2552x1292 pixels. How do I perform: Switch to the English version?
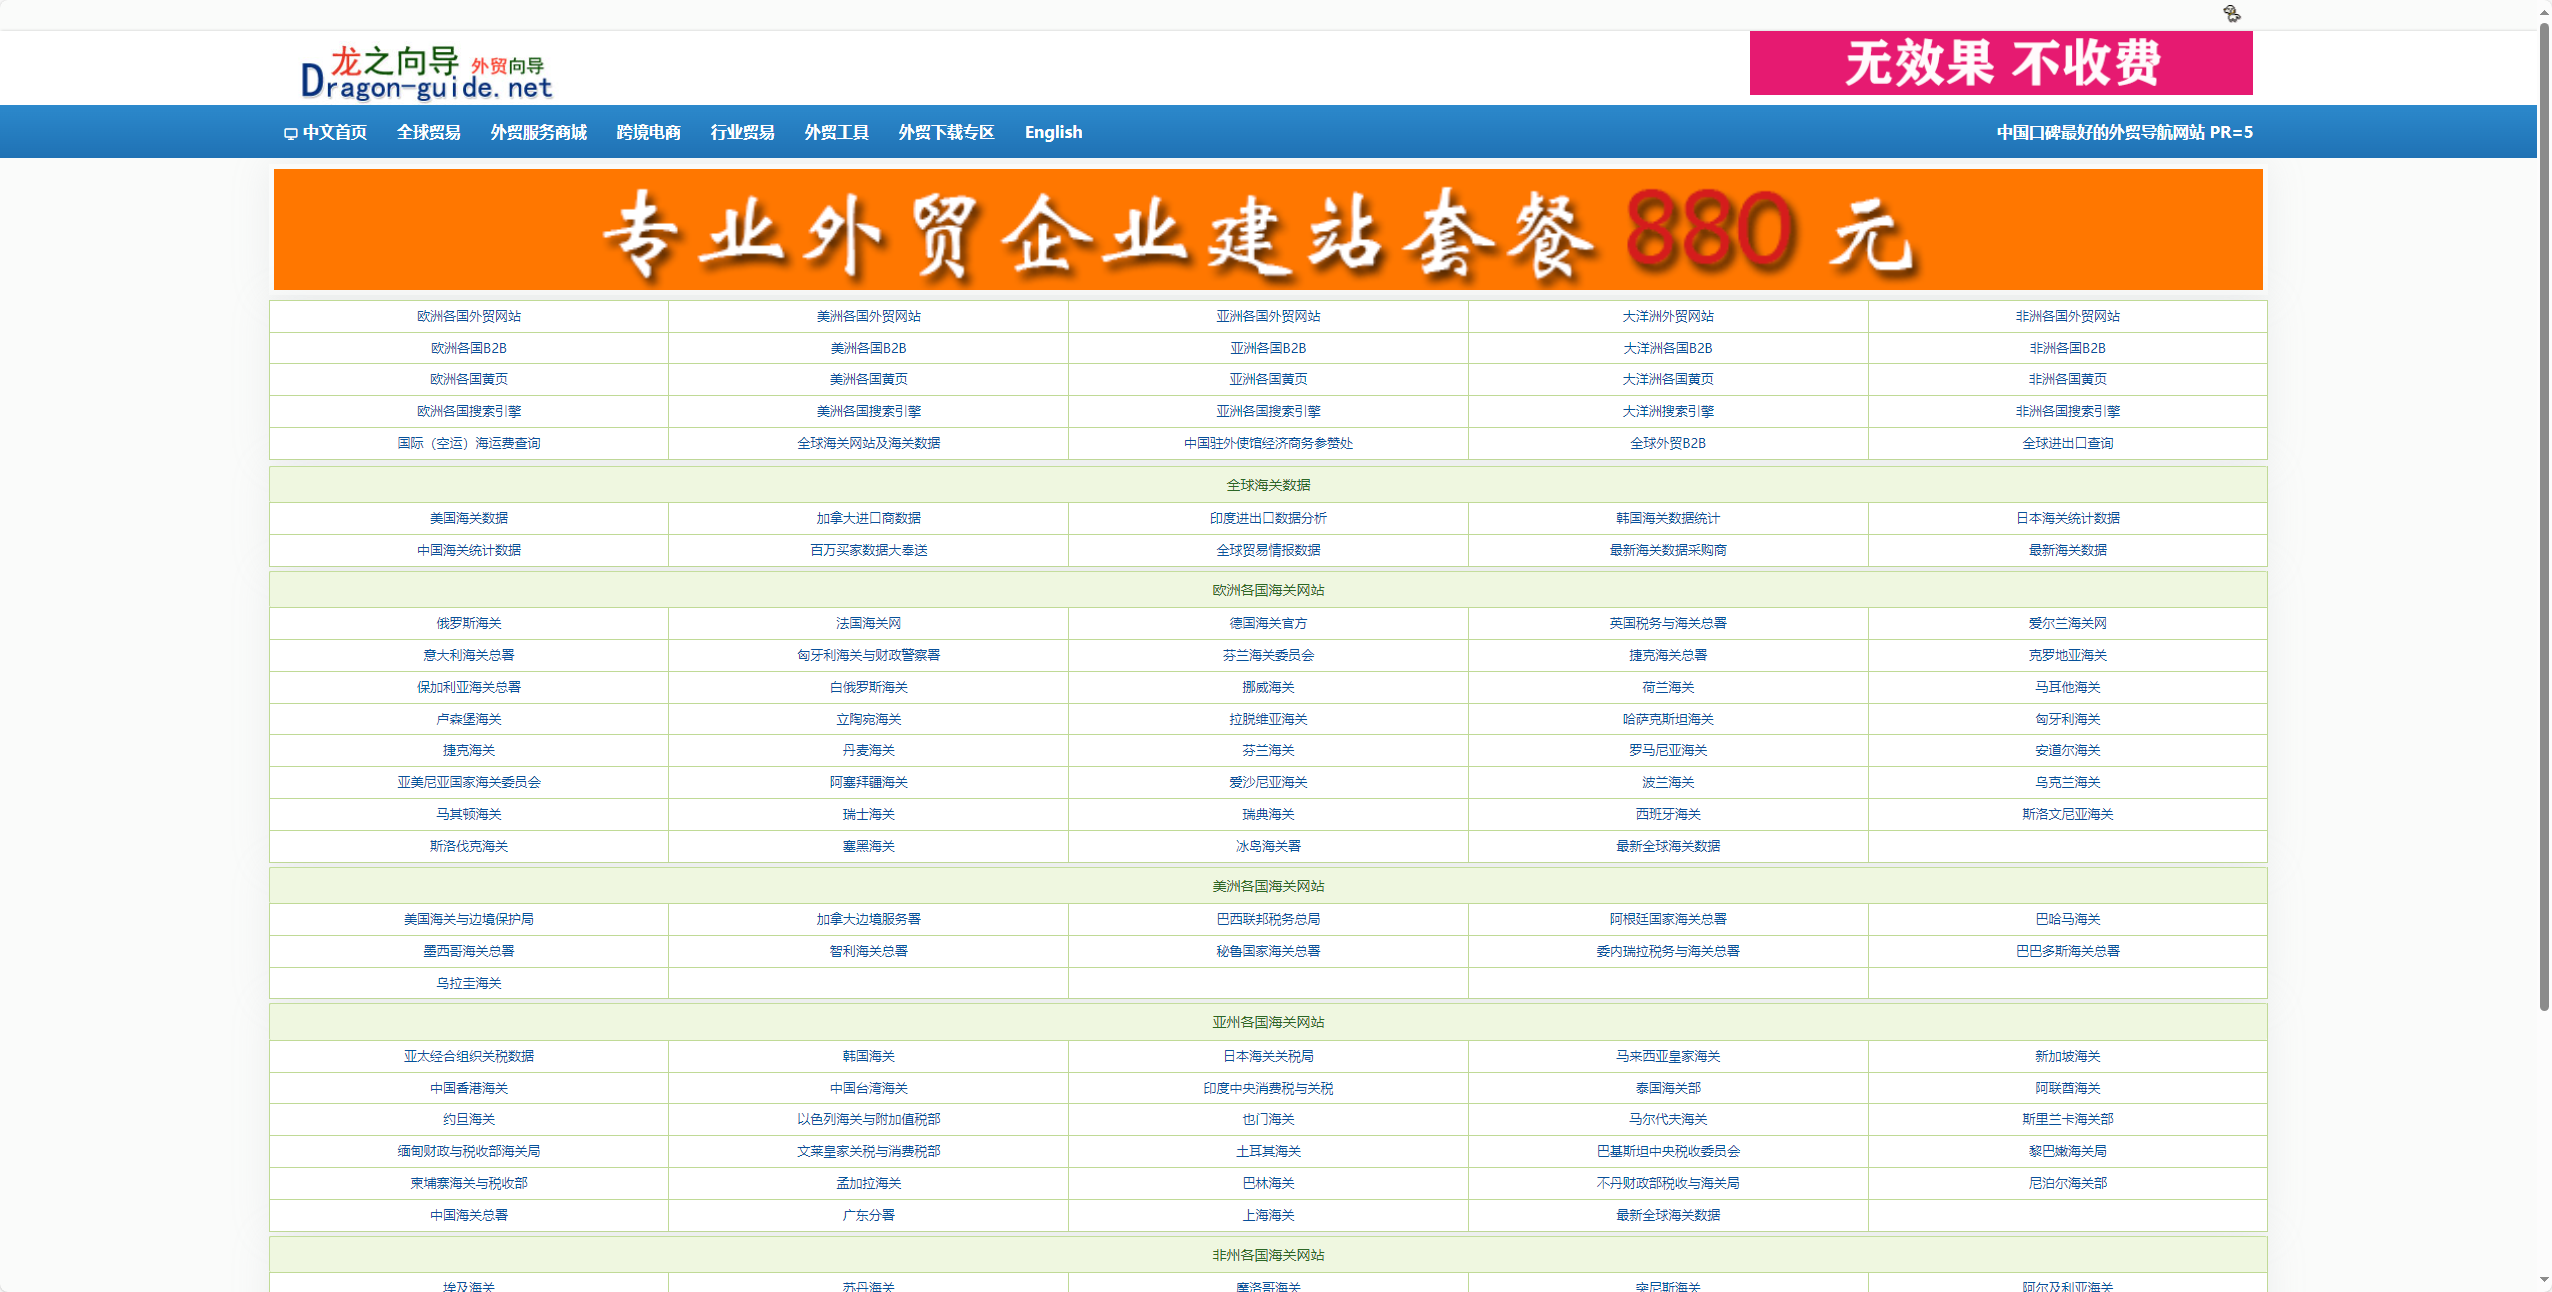(1053, 132)
